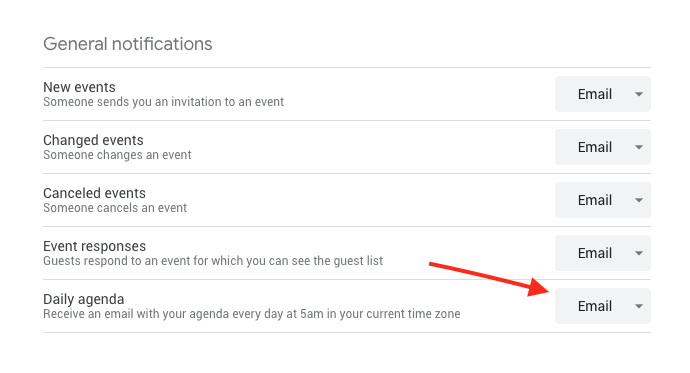Click the arrow icon beside New events Email

(639, 94)
